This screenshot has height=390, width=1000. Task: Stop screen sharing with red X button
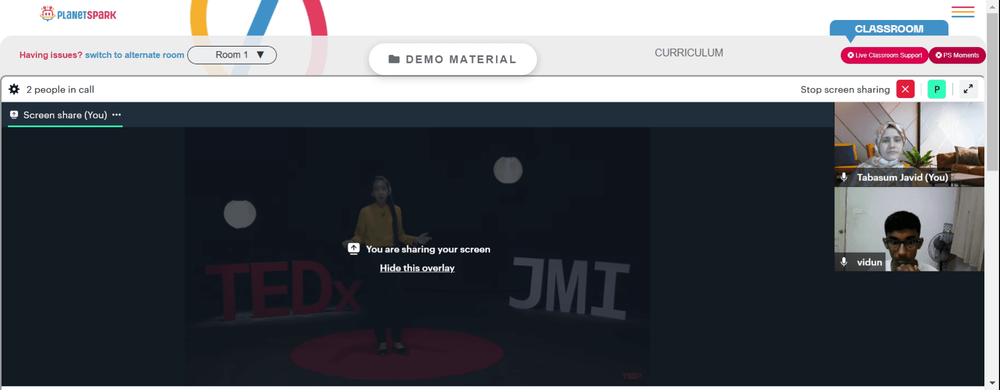click(x=905, y=89)
